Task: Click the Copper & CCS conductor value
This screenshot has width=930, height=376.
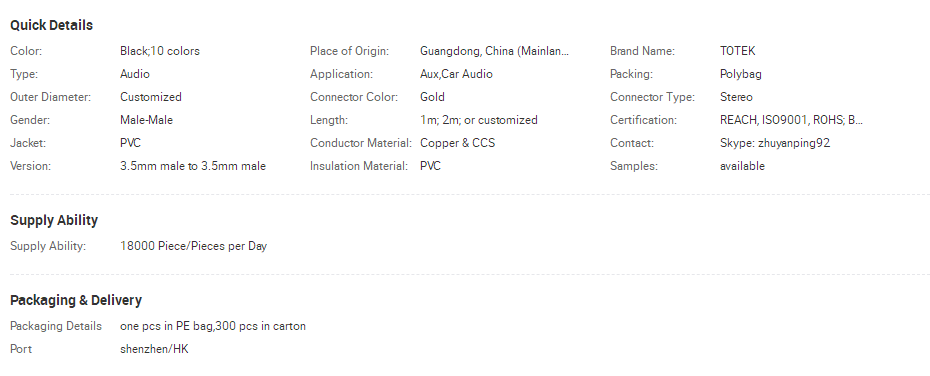Action: pos(457,143)
